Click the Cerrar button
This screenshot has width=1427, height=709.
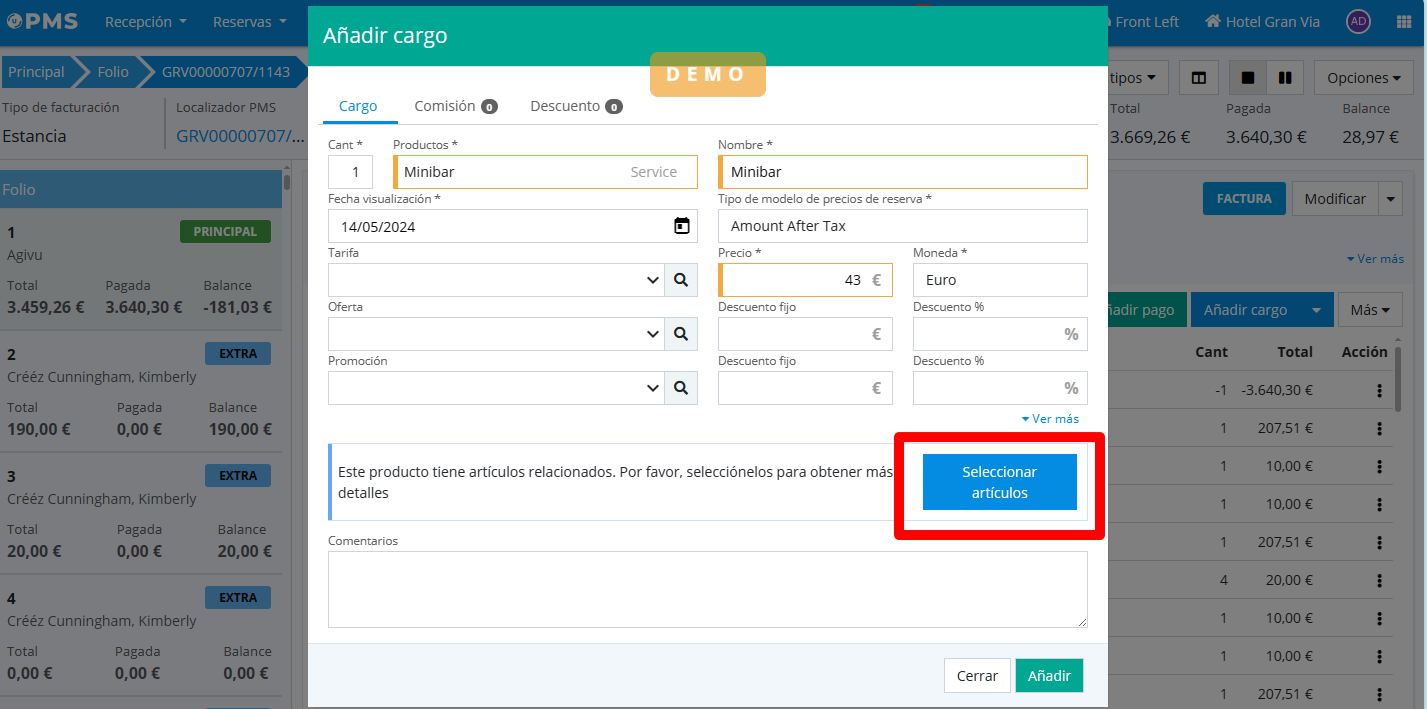pyautogui.click(x=976, y=676)
